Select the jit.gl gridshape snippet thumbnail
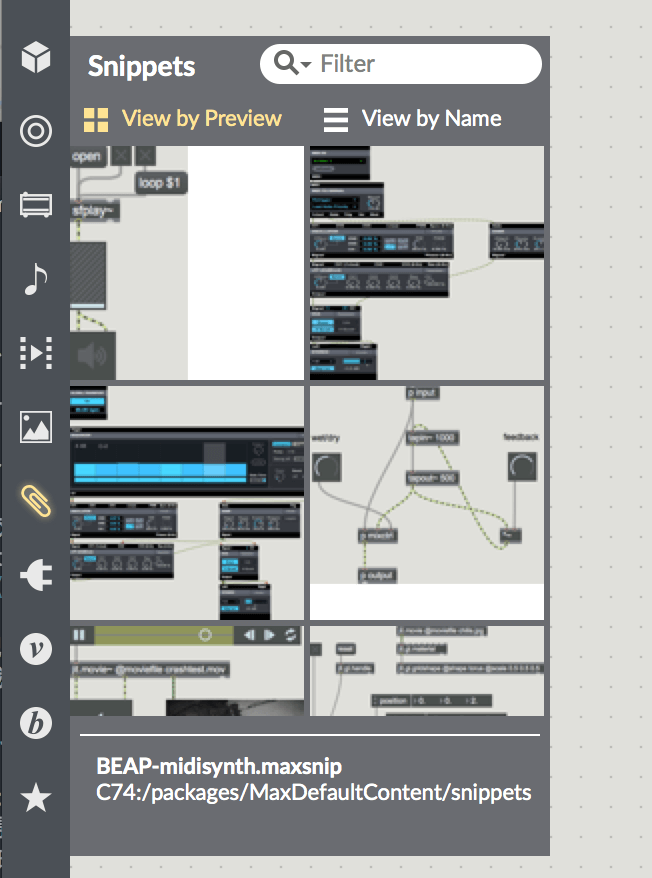652x878 pixels. (x=427, y=671)
